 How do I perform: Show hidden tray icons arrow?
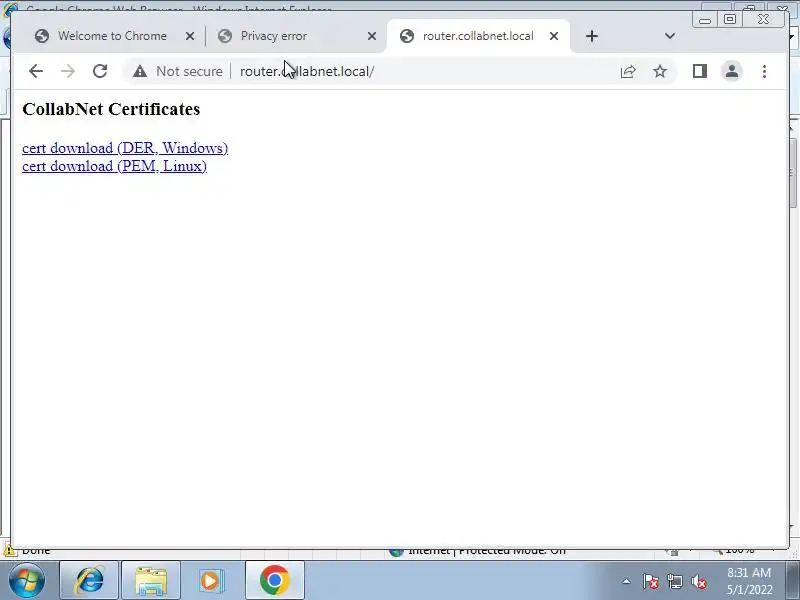click(626, 581)
